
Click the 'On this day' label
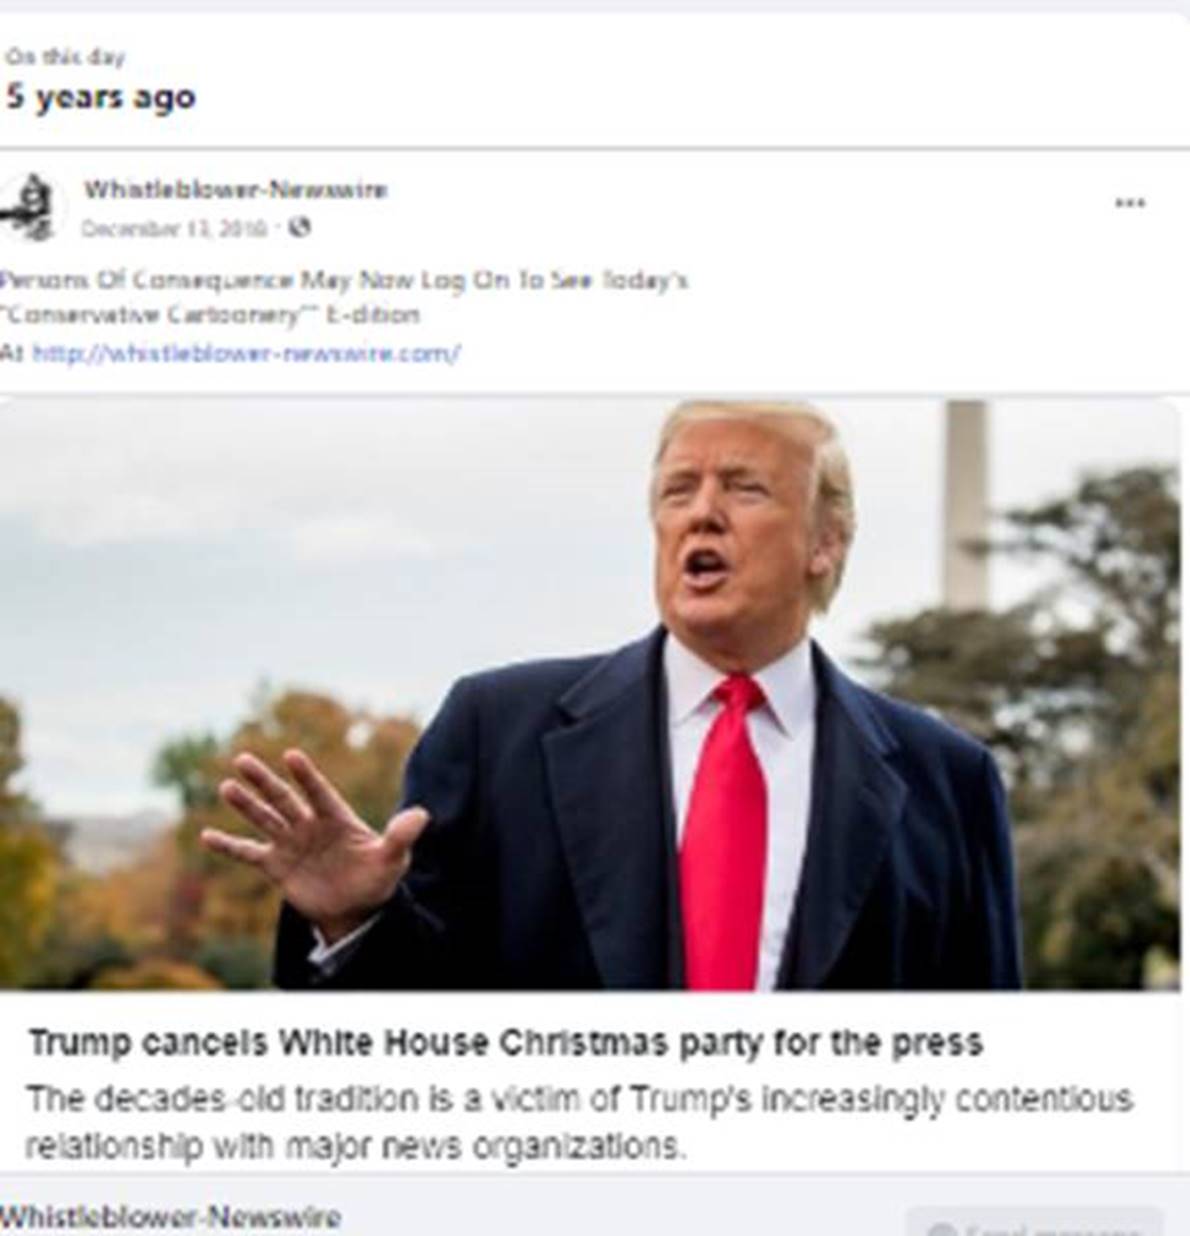point(65,56)
